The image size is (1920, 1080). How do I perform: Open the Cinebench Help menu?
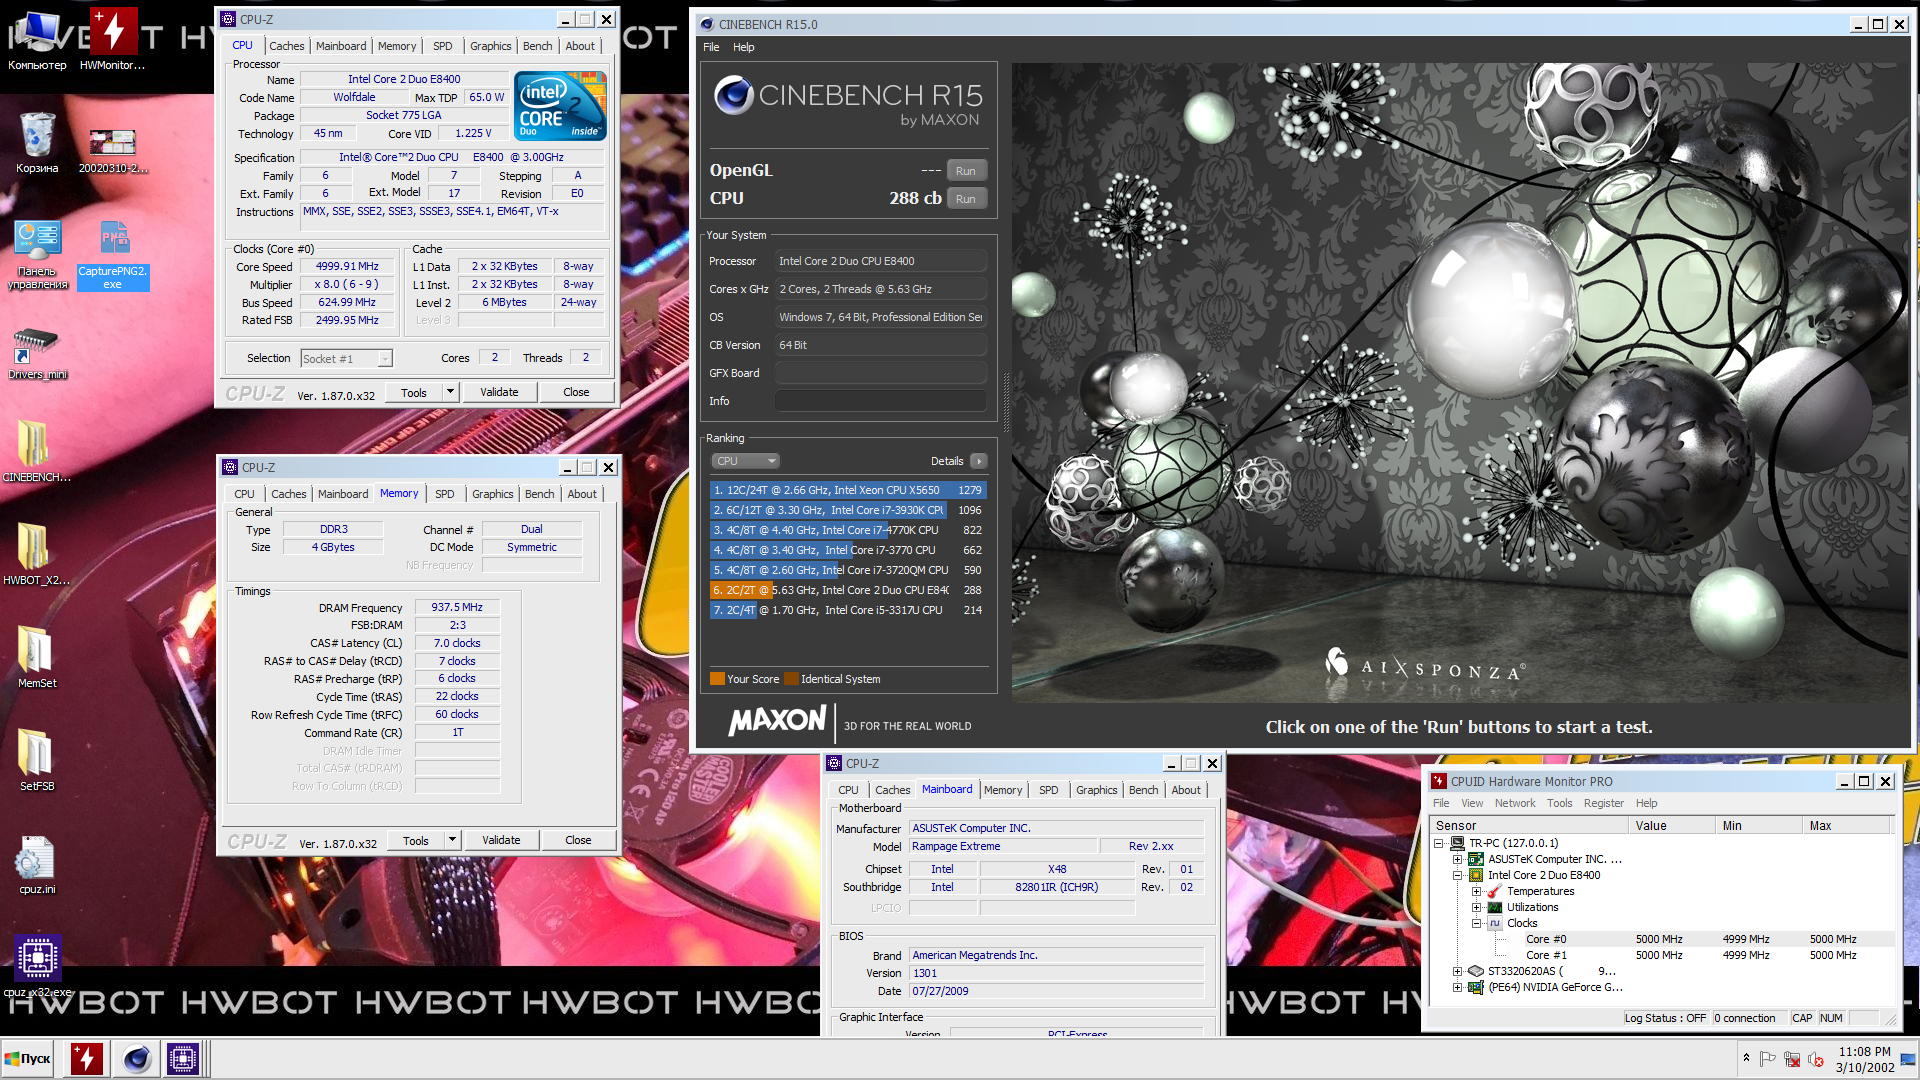[743, 47]
